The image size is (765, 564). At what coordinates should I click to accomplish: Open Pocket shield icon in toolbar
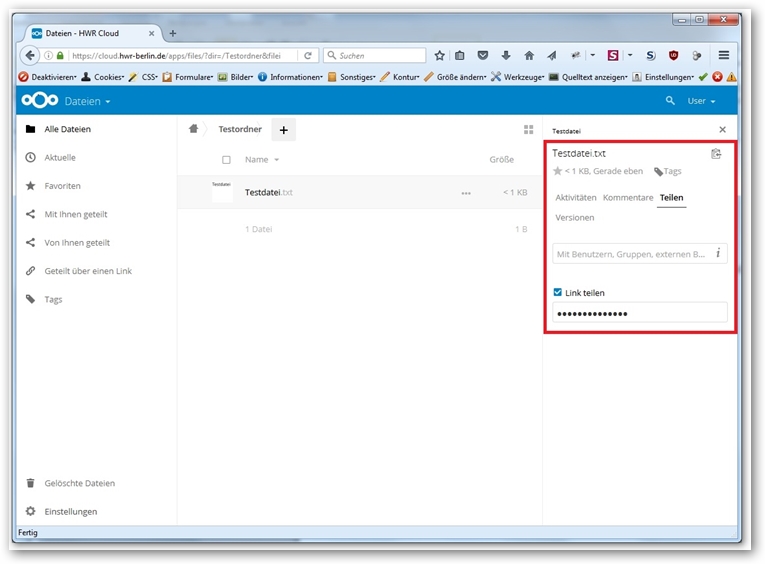(x=483, y=56)
